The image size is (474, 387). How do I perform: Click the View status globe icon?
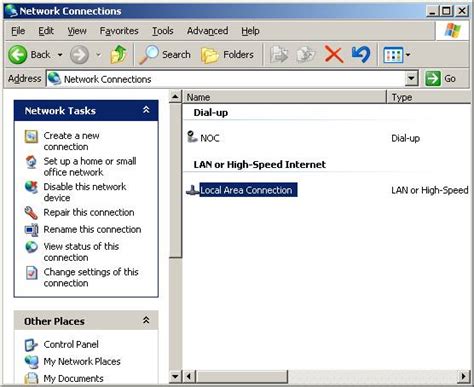click(x=31, y=247)
